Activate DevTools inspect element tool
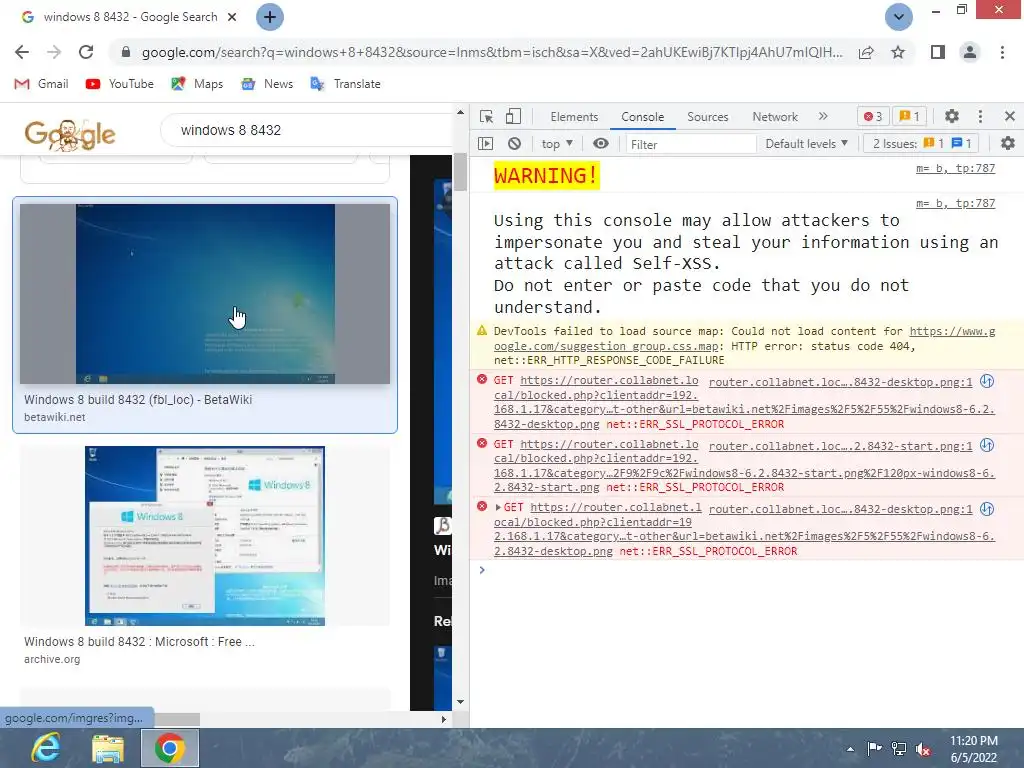Viewport: 1024px width, 768px height. (487, 116)
